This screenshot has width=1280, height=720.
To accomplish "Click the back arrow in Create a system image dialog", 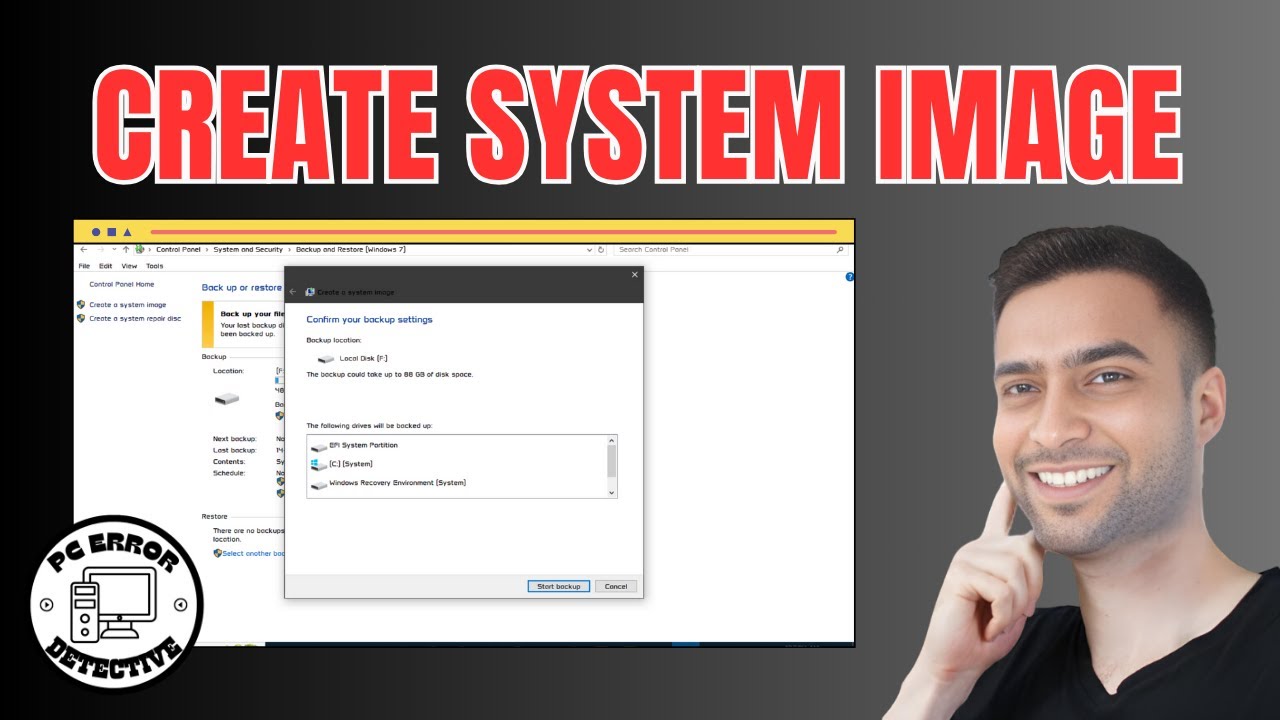I will click(x=293, y=292).
